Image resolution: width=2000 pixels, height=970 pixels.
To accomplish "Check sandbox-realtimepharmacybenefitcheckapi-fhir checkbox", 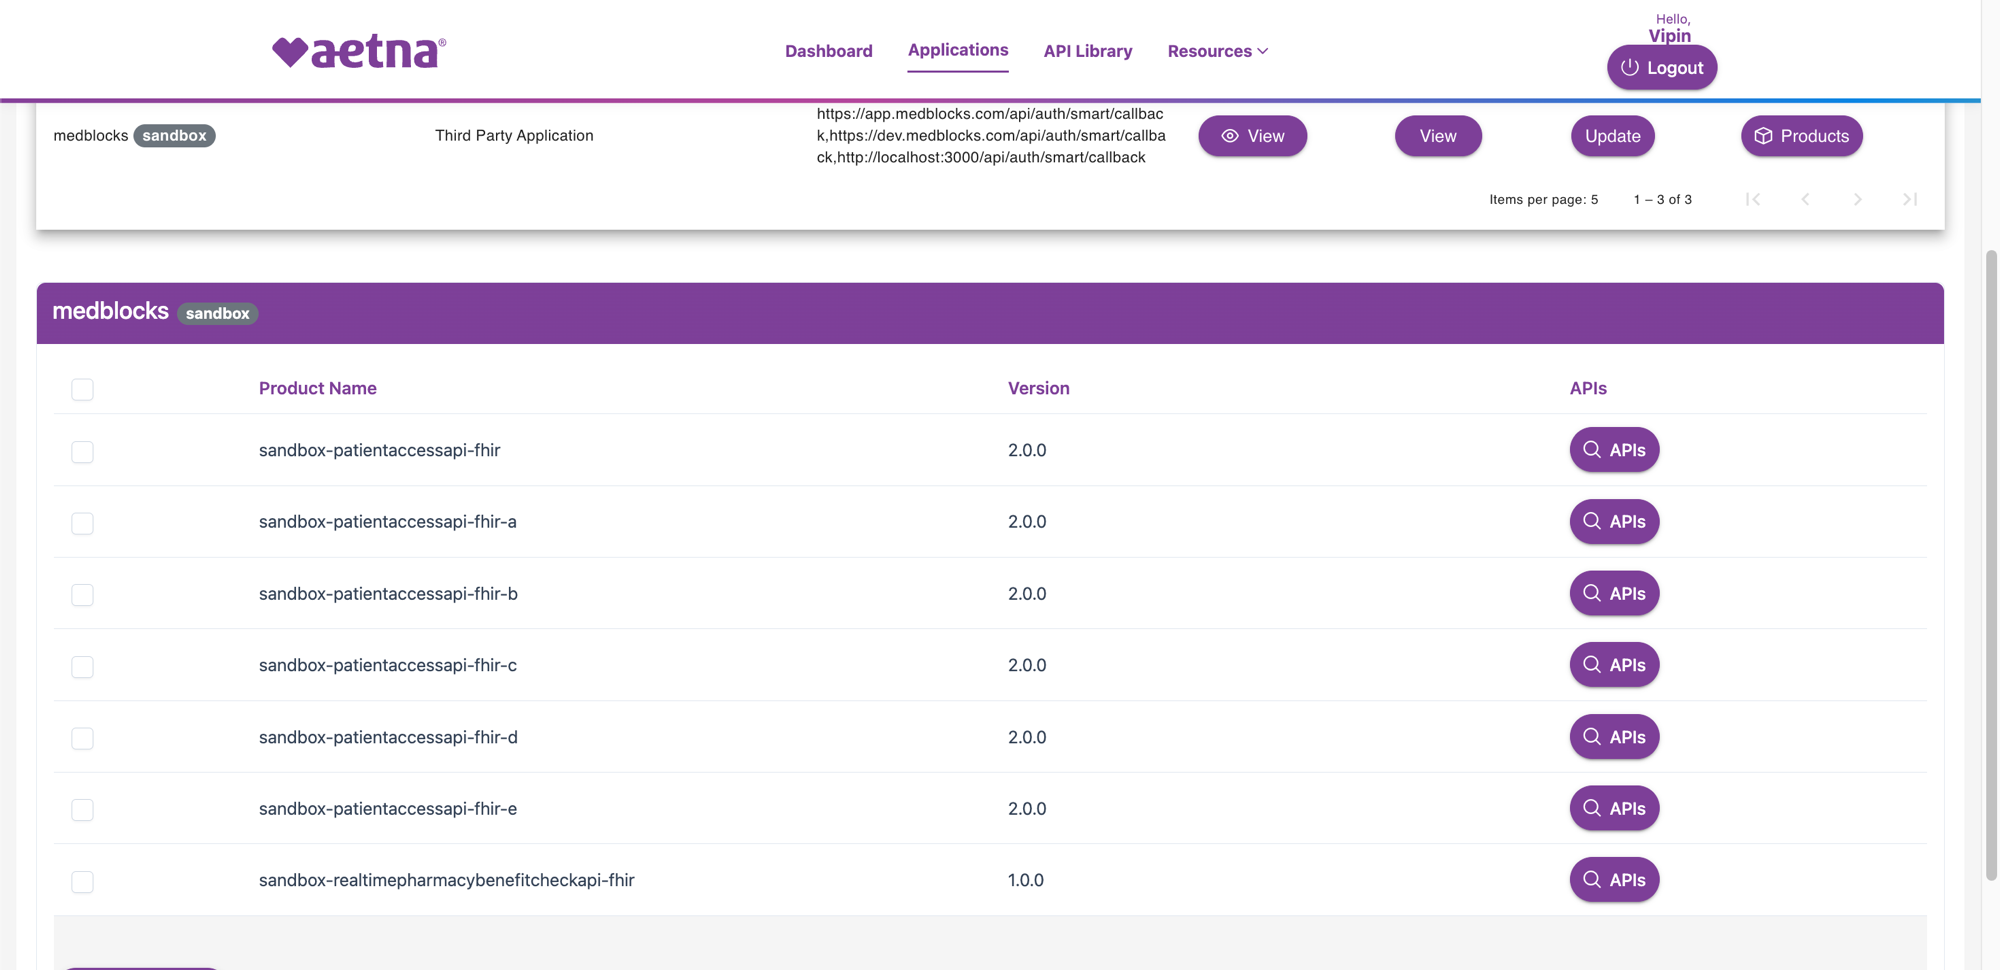I will click(82, 882).
